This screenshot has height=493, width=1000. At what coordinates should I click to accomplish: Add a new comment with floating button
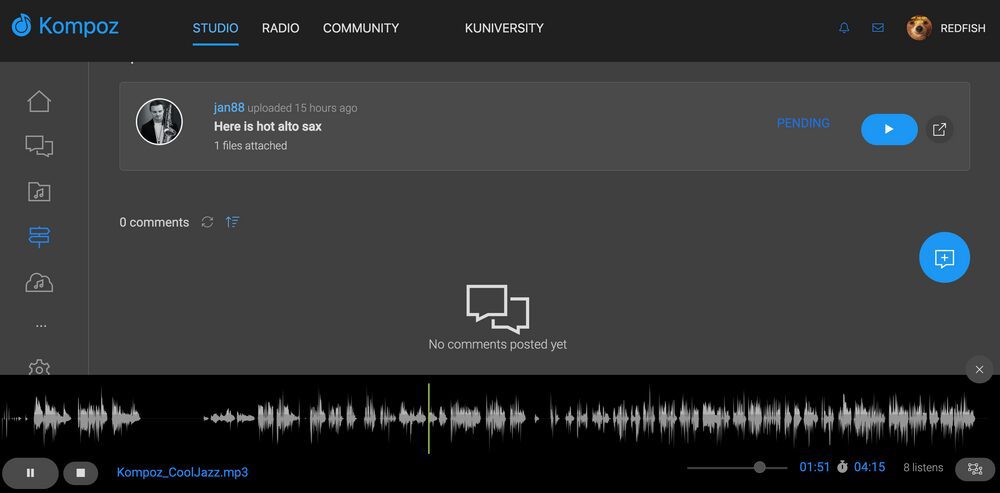pyautogui.click(x=944, y=258)
